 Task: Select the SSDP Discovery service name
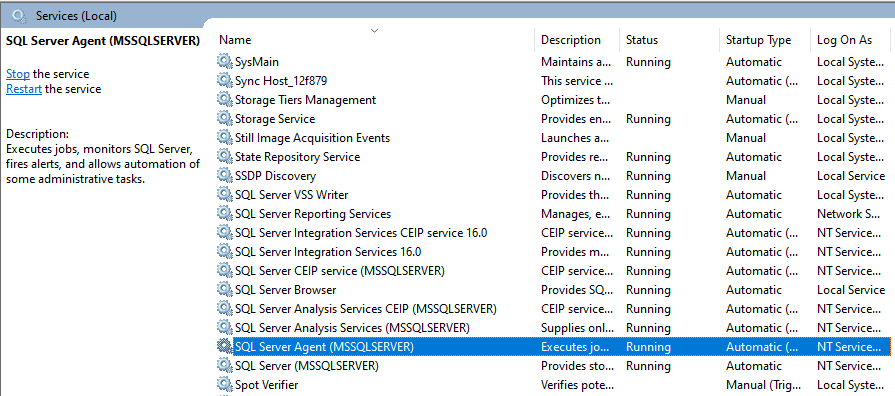click(275, 176)
